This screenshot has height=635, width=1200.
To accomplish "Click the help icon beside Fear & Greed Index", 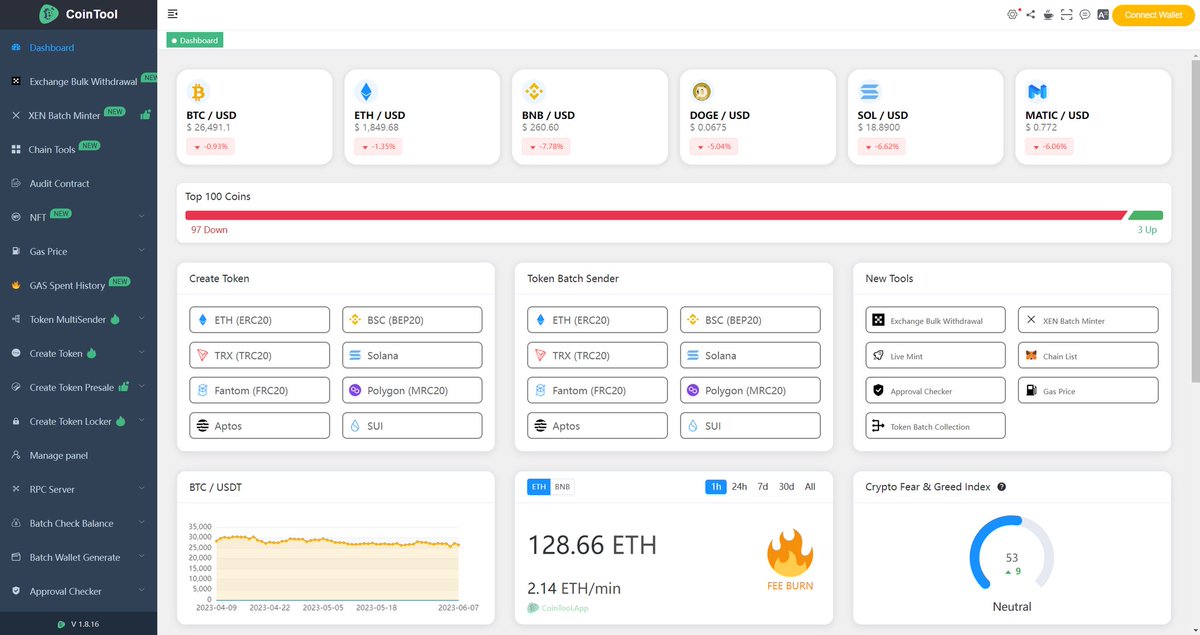I will (x=1001, y=487).
